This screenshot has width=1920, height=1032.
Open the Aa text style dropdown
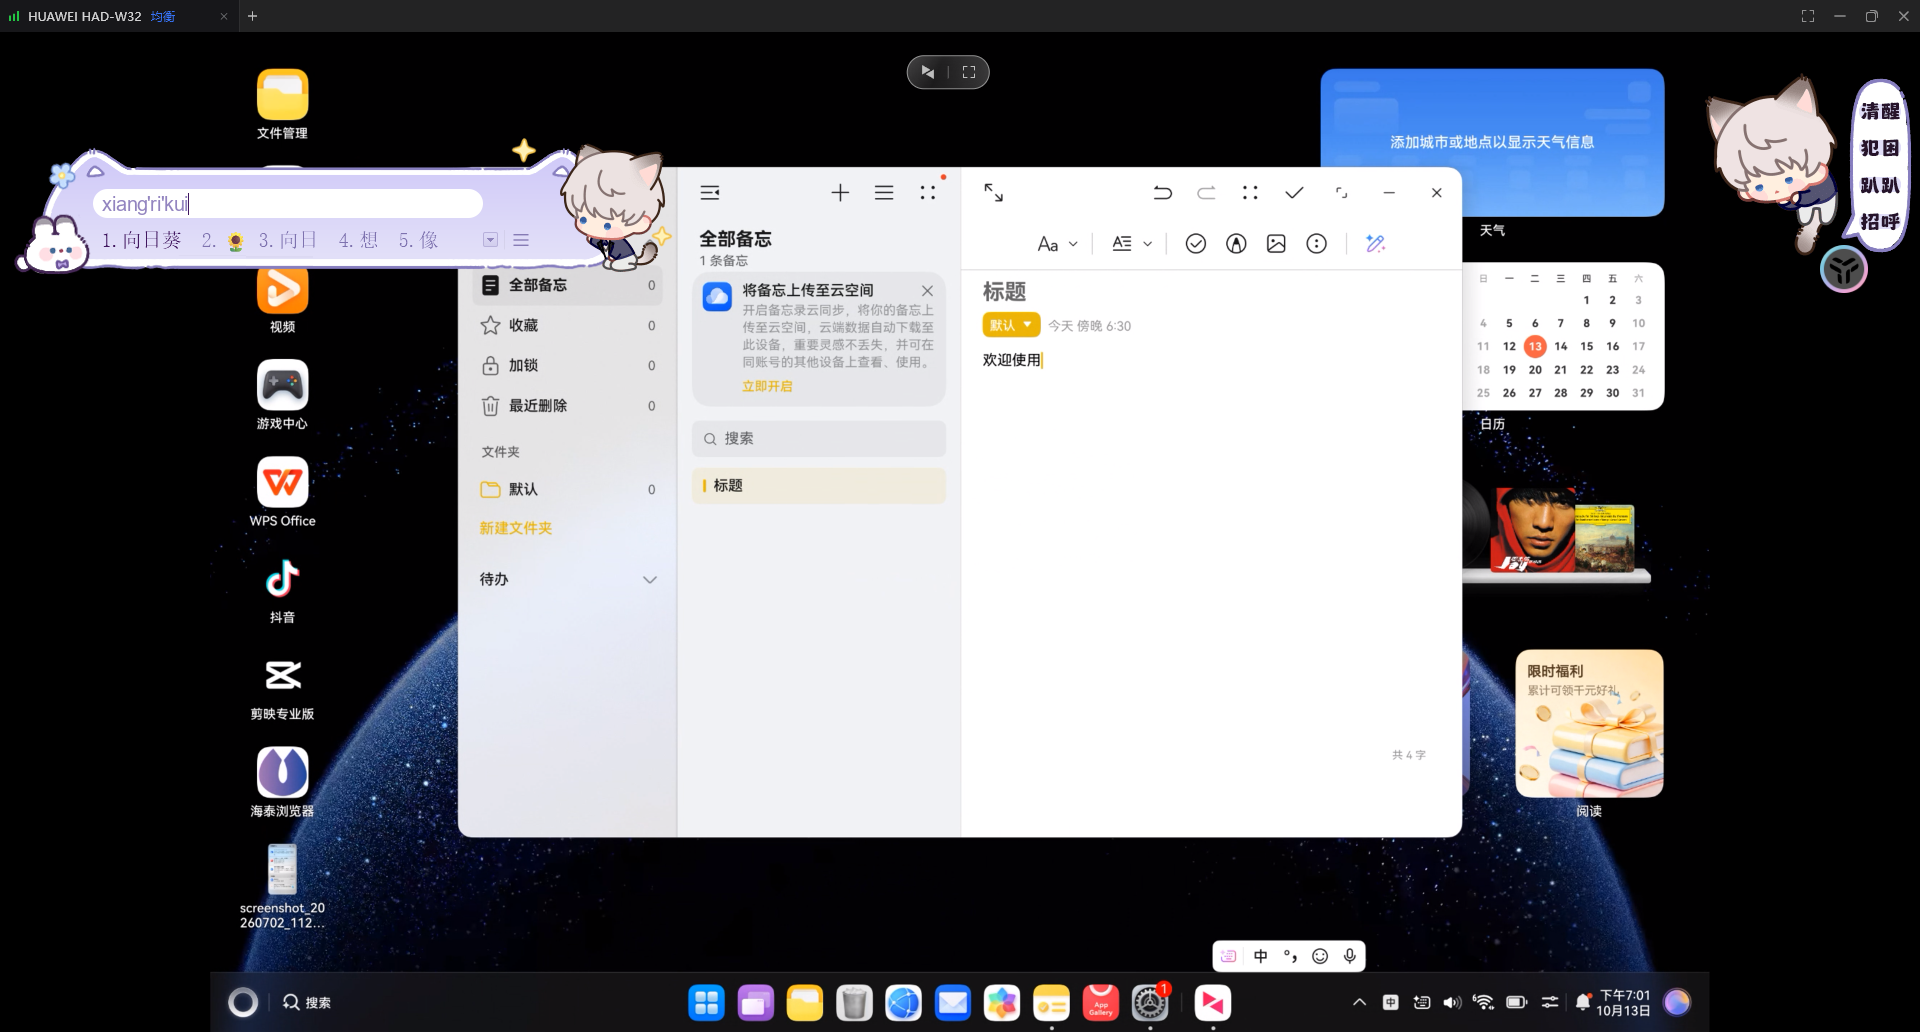tap(1057, 244)
